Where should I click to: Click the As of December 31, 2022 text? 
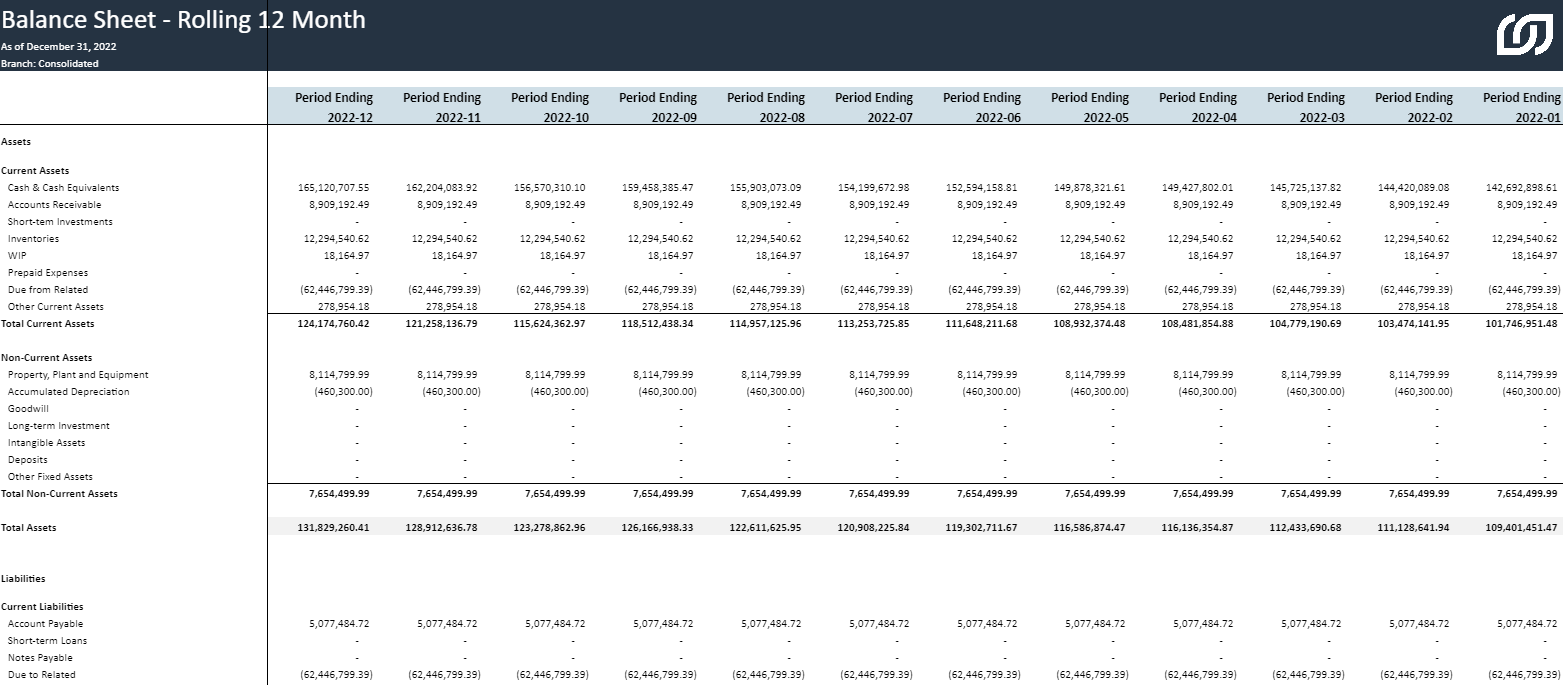pos(58,46)
